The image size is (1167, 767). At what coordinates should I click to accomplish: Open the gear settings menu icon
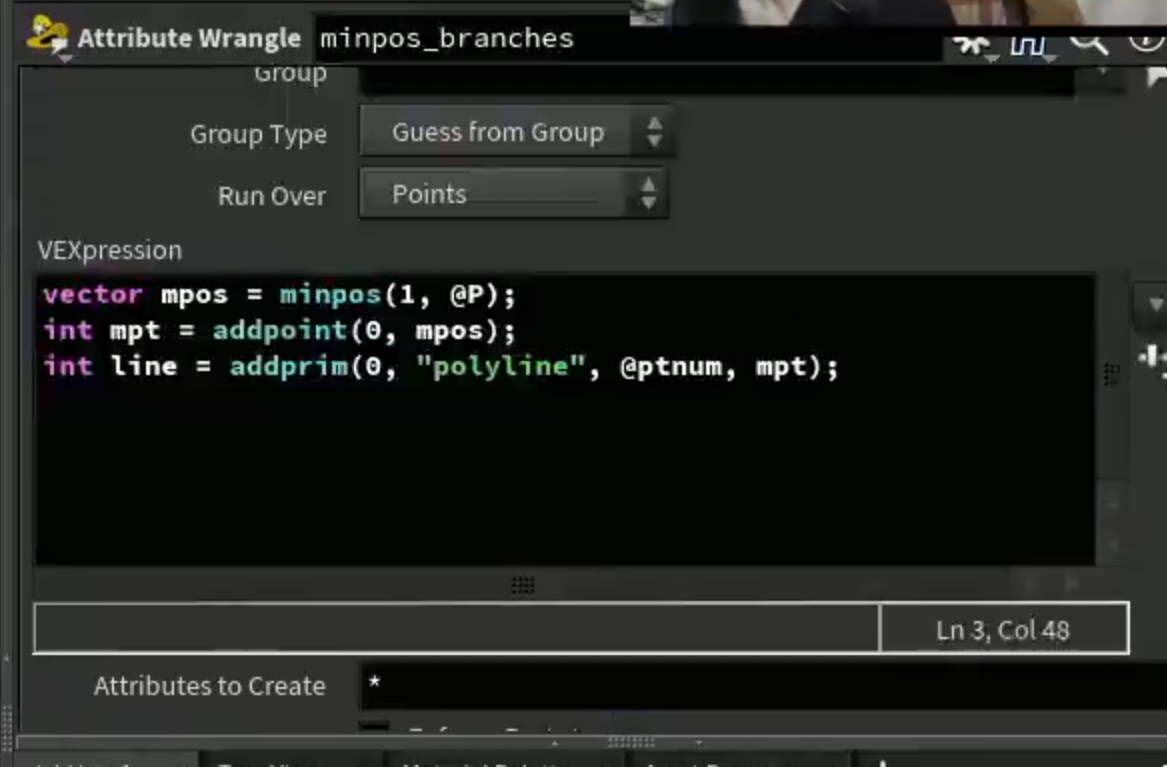[x=971, y=45]
